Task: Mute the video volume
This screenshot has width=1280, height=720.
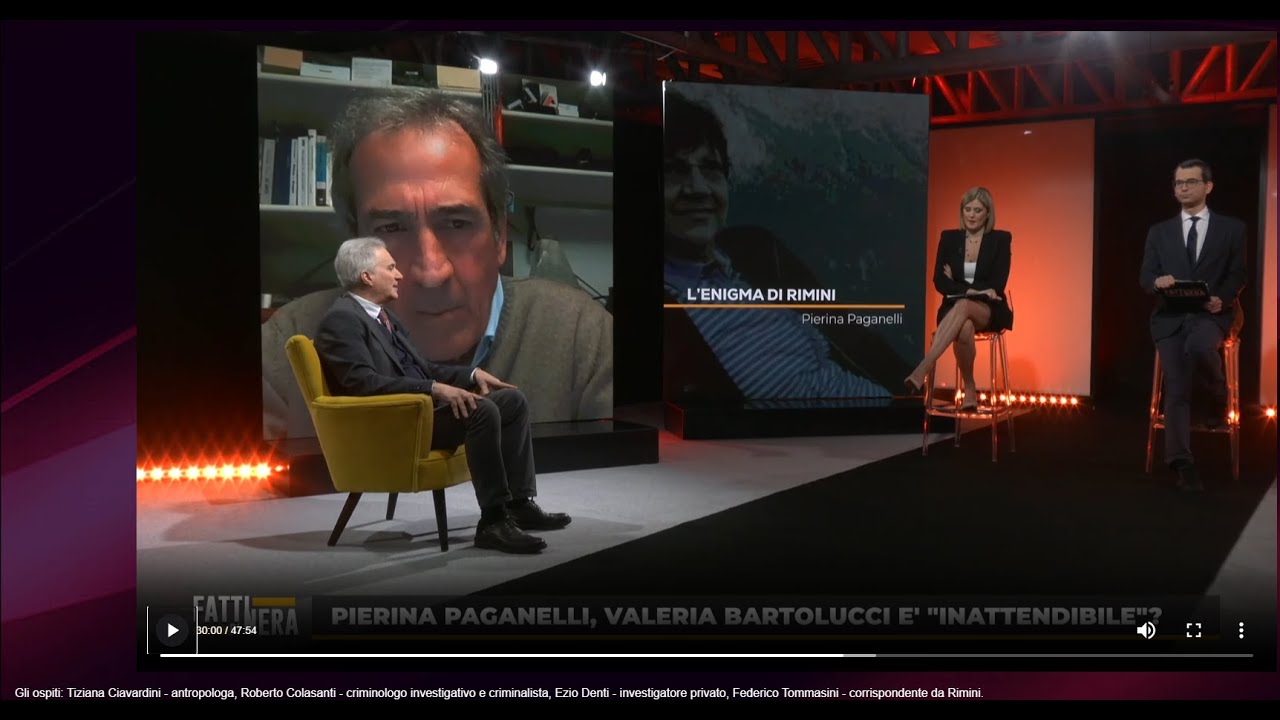Action: click(1146, 630)
